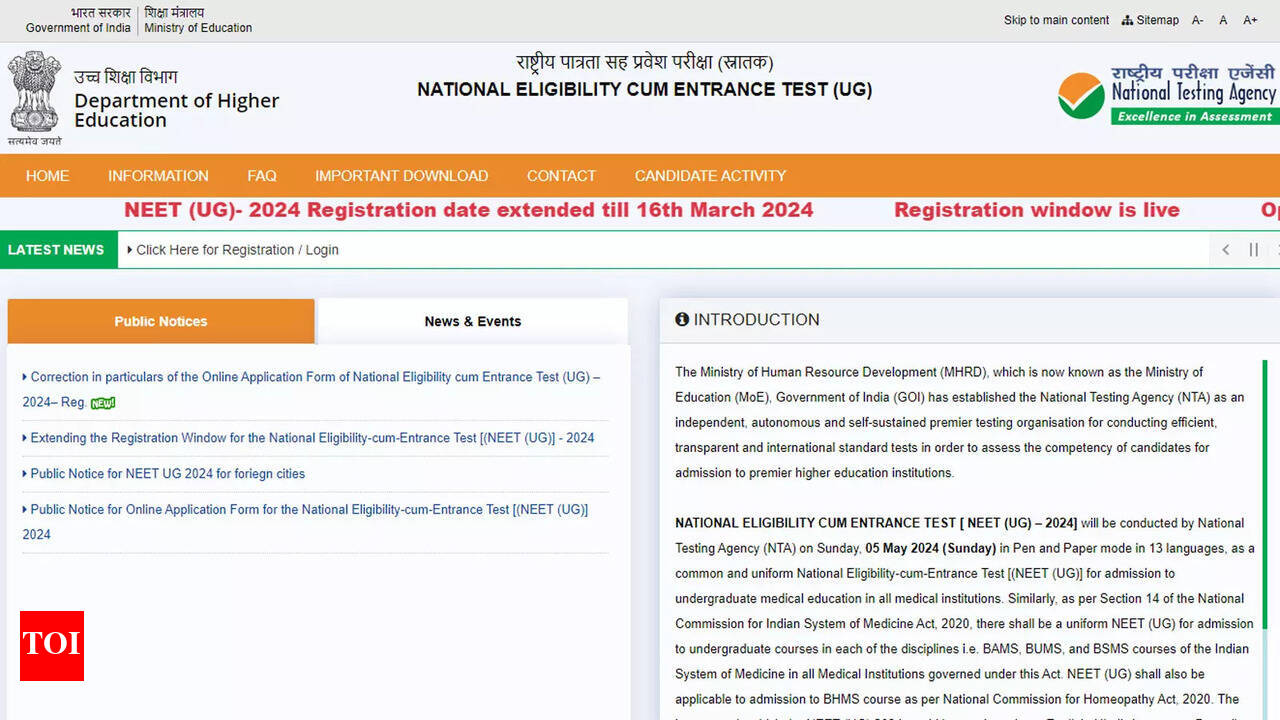Click the National Testing Agency logo

click(1167, 95)
